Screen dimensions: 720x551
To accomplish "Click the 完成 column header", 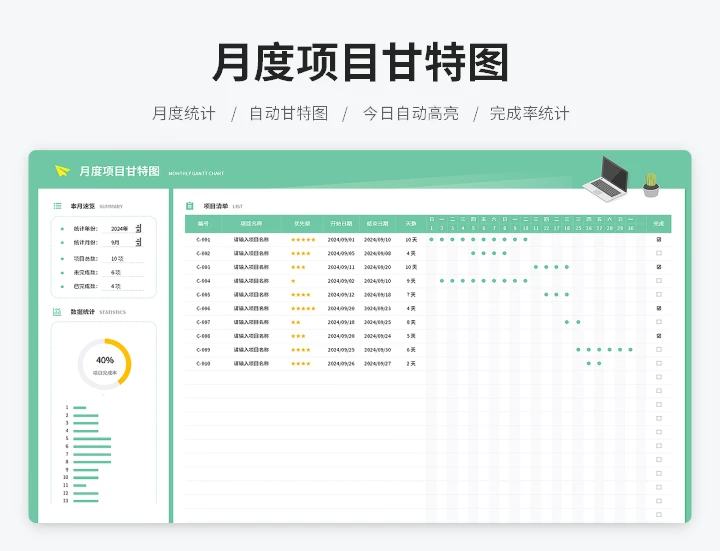I will click(x=659, y=224).
